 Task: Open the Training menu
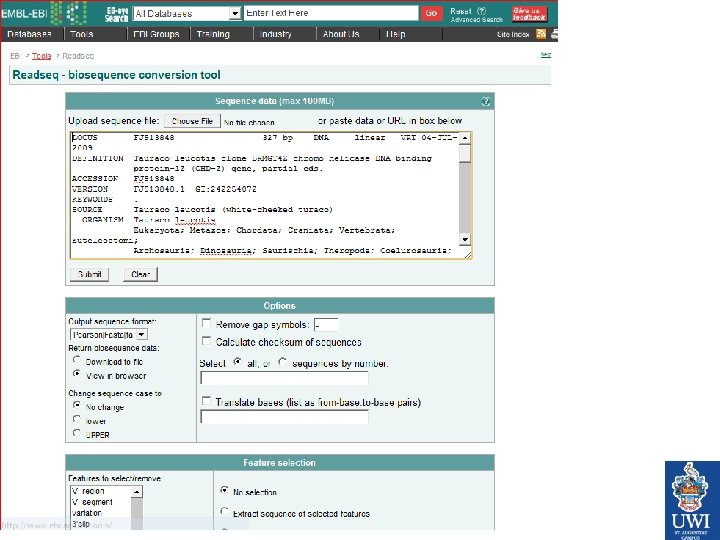click(x=213, y=34)
